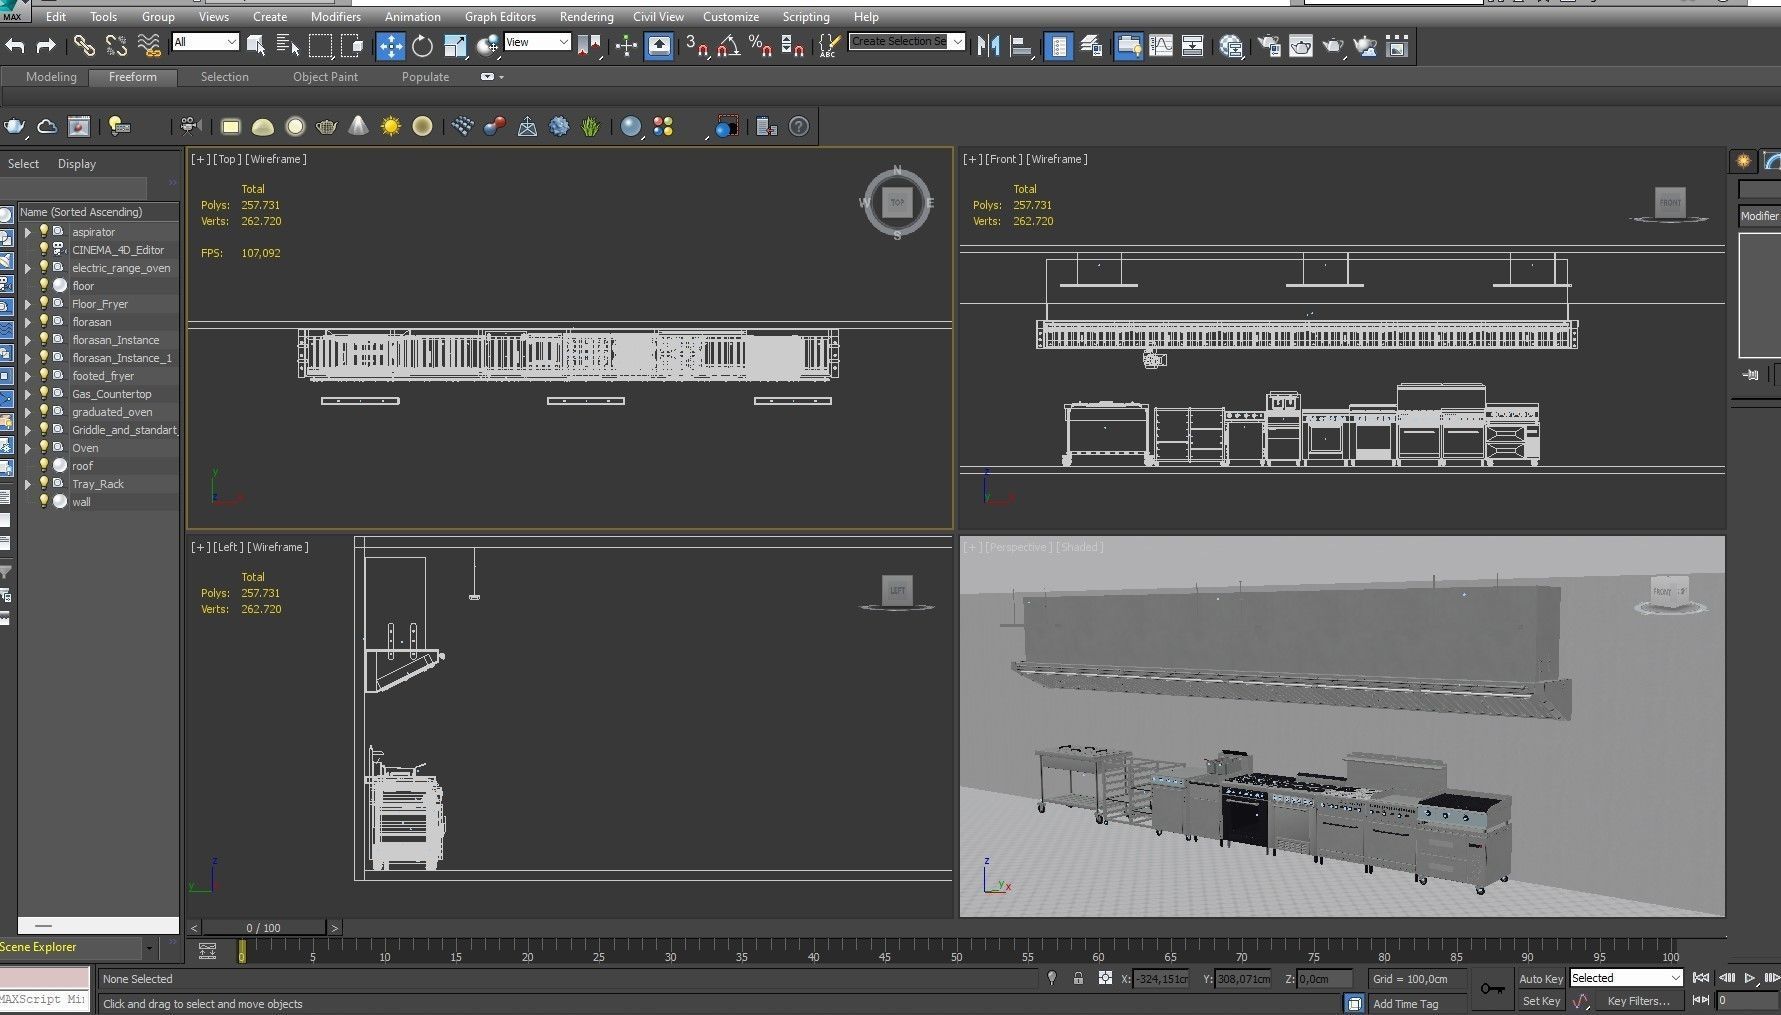The width and height of the screenshot is (1781, 1015).
Task: Click the Undo arrow icon
Action: click(15, 46)
